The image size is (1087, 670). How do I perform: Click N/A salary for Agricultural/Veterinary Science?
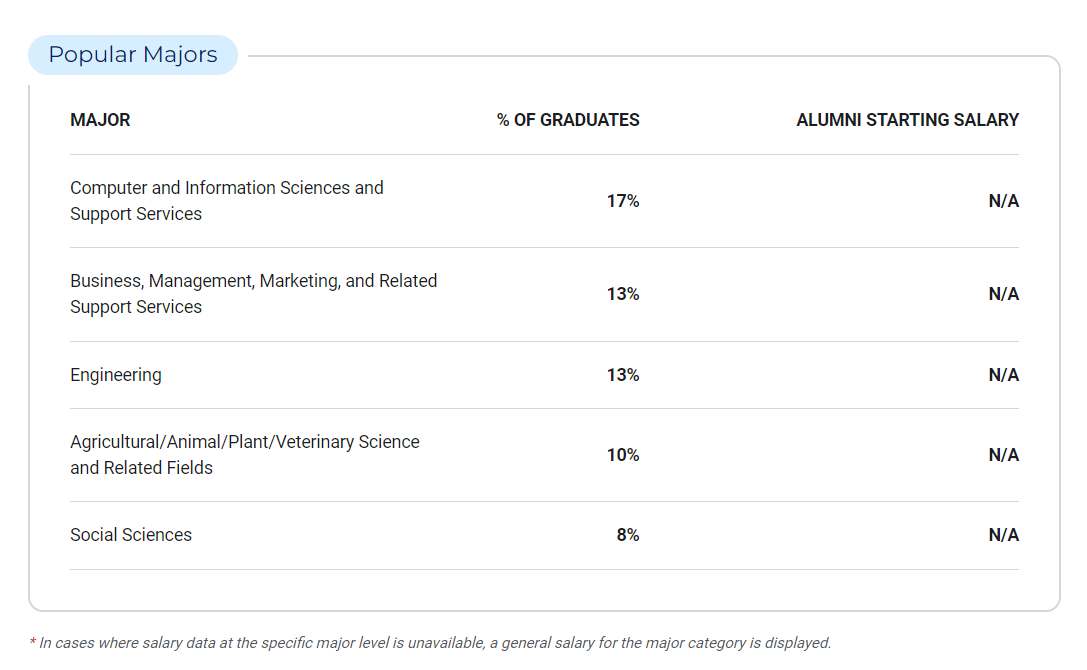tap(1003, 455)
